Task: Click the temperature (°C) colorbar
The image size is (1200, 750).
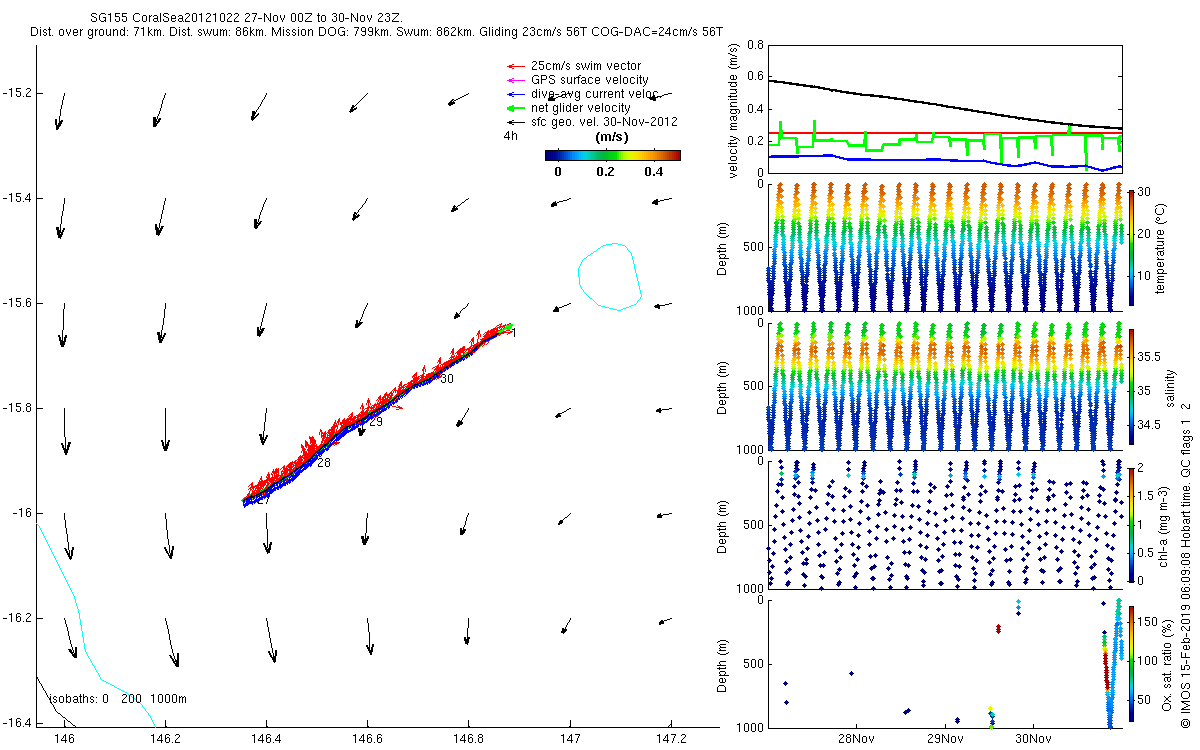Action: coord(1130,246)
